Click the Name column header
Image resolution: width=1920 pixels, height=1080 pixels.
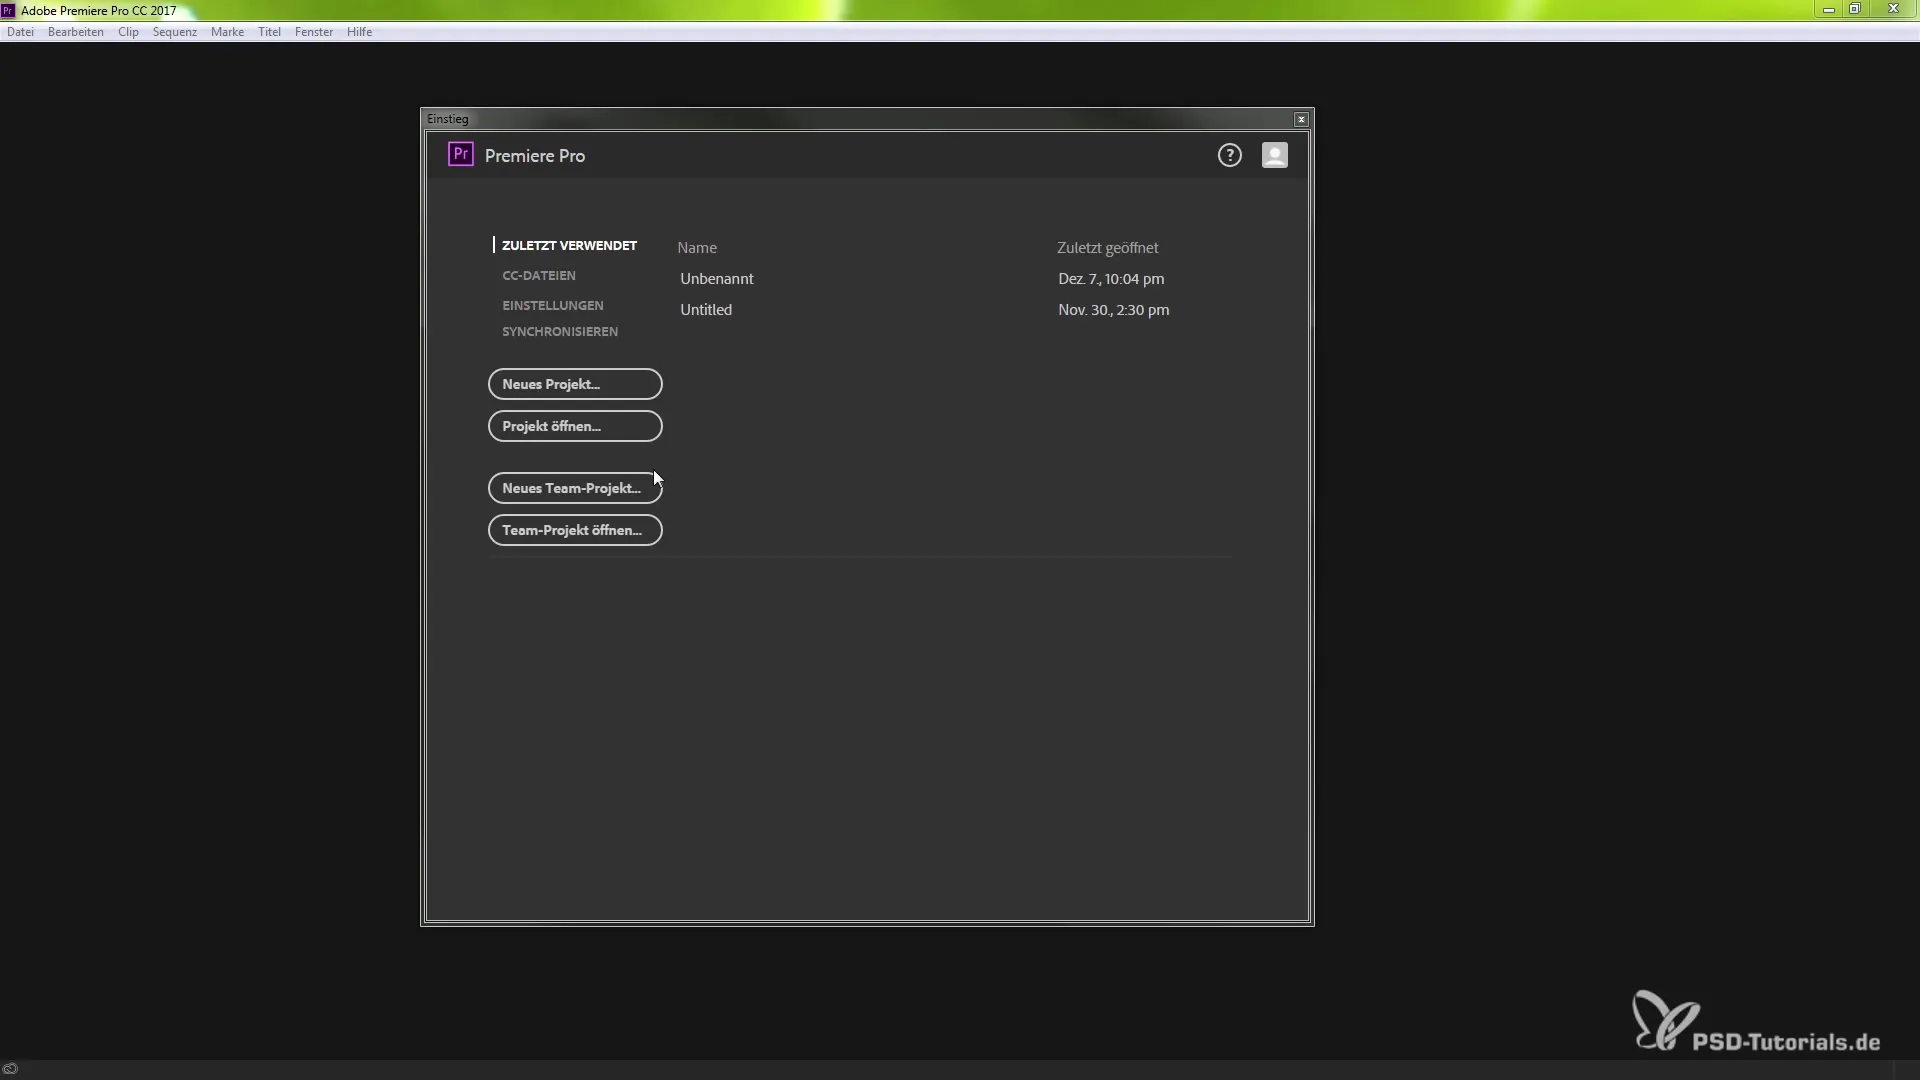click(697, 248)
